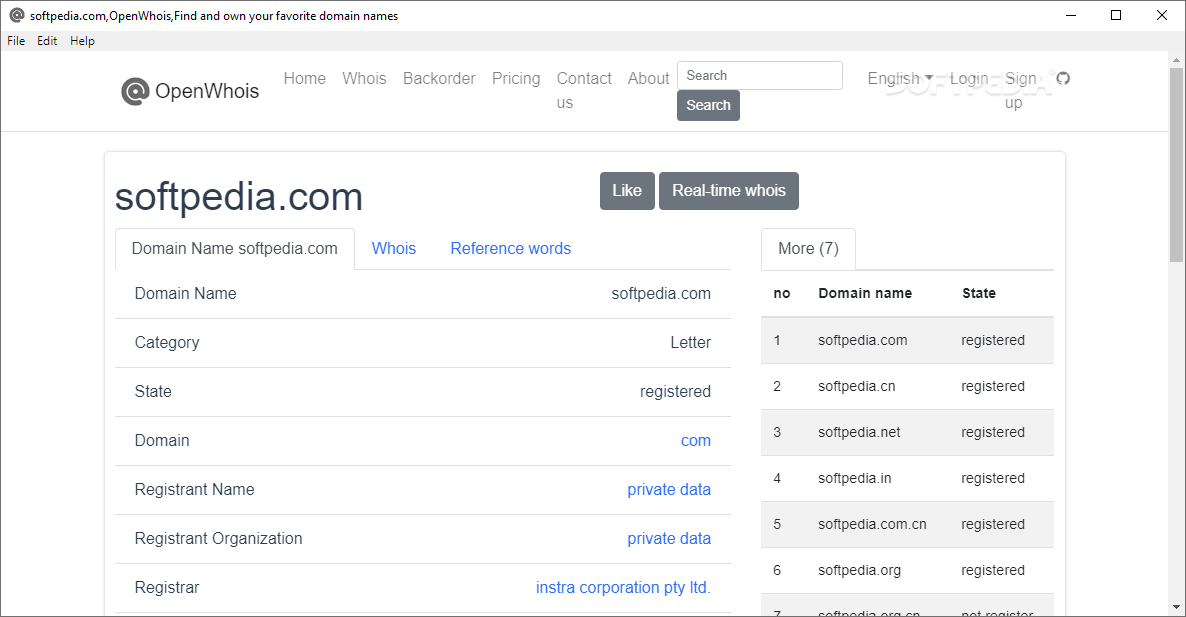Click the scrollbar down arrow

[1176, 607]
